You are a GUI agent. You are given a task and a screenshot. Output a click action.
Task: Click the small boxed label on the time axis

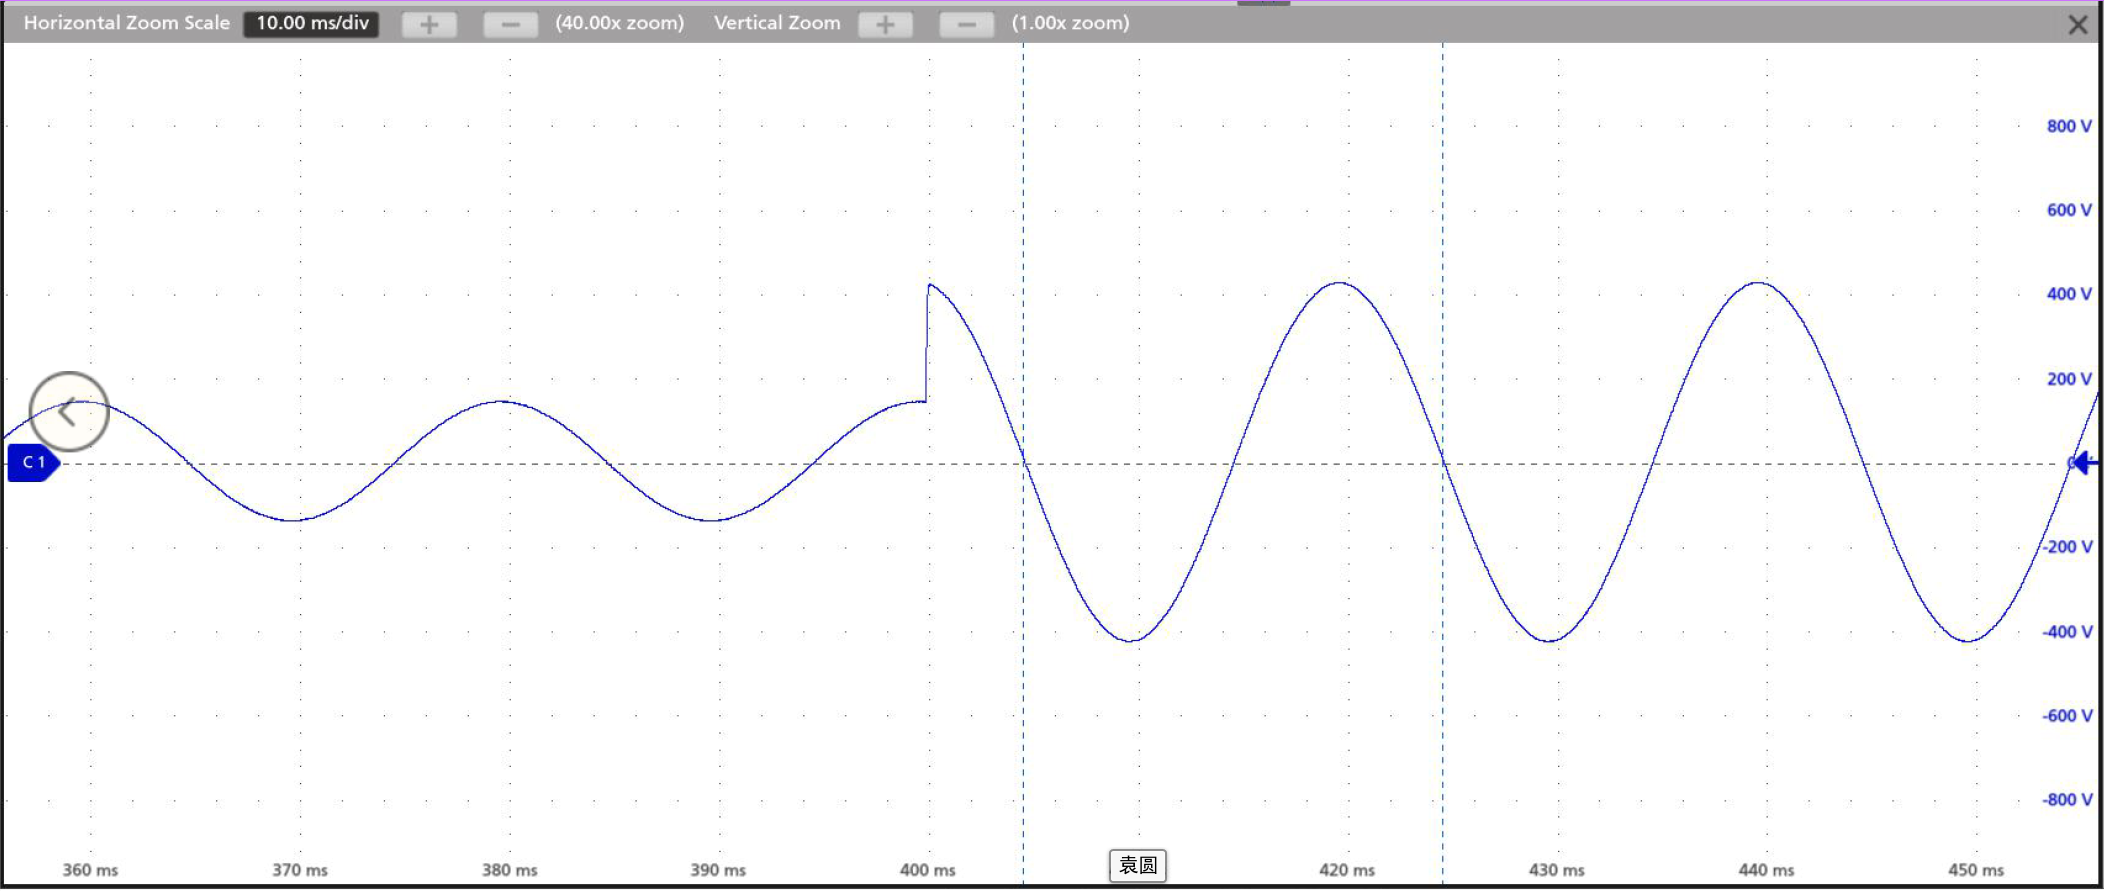point(1137,866)
